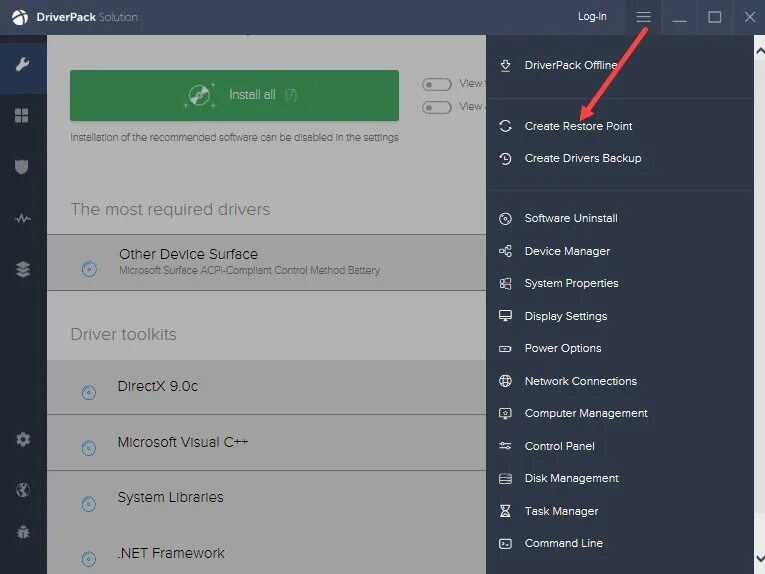
Task: Click the disc icon beside Other Device Surface
Action: pos(89,269)
